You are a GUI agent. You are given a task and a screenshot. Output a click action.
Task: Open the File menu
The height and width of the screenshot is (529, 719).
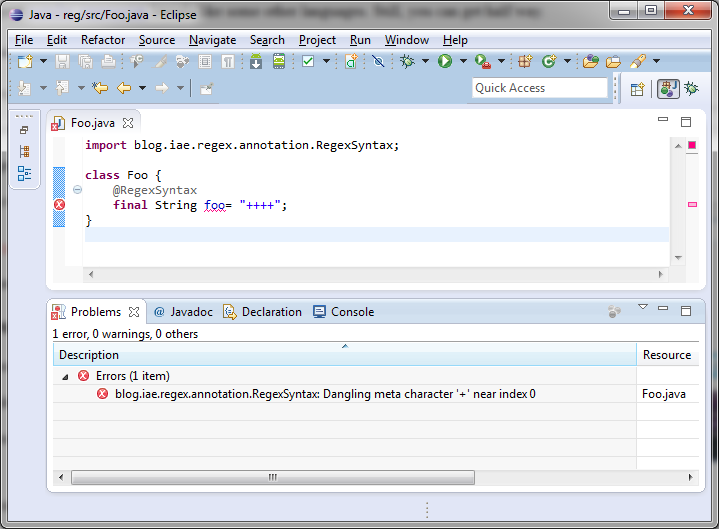click(24, 40)
